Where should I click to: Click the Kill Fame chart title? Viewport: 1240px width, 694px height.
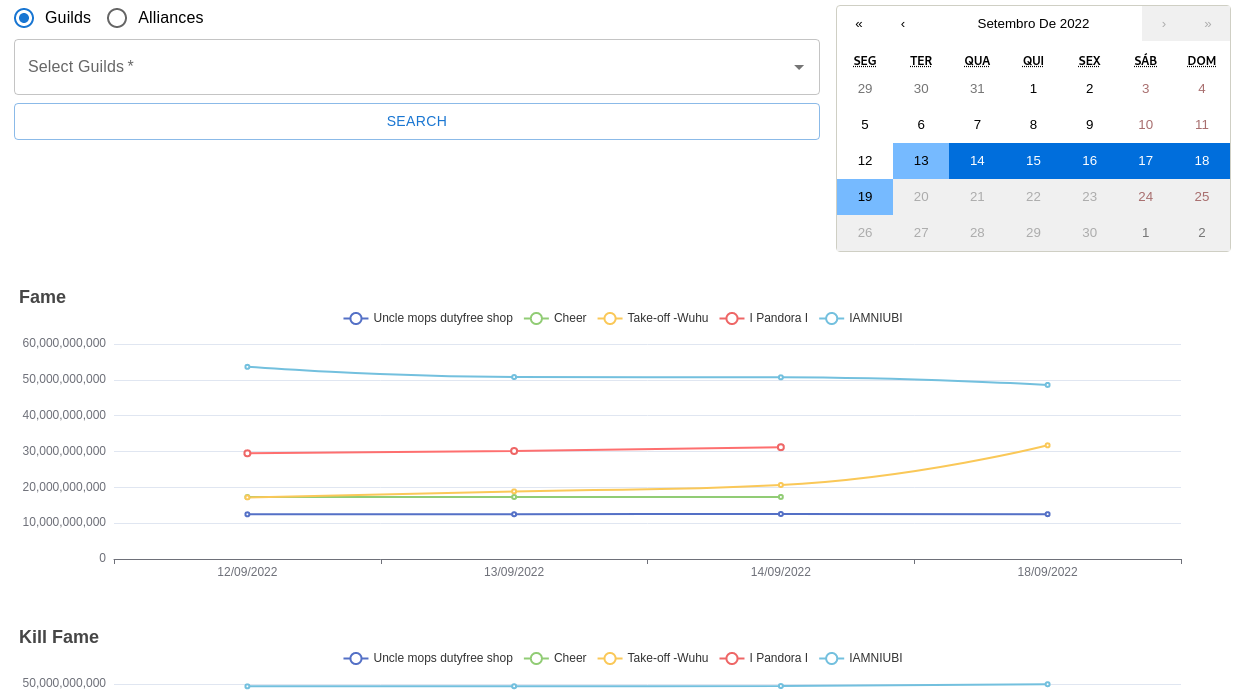(59, 637)
